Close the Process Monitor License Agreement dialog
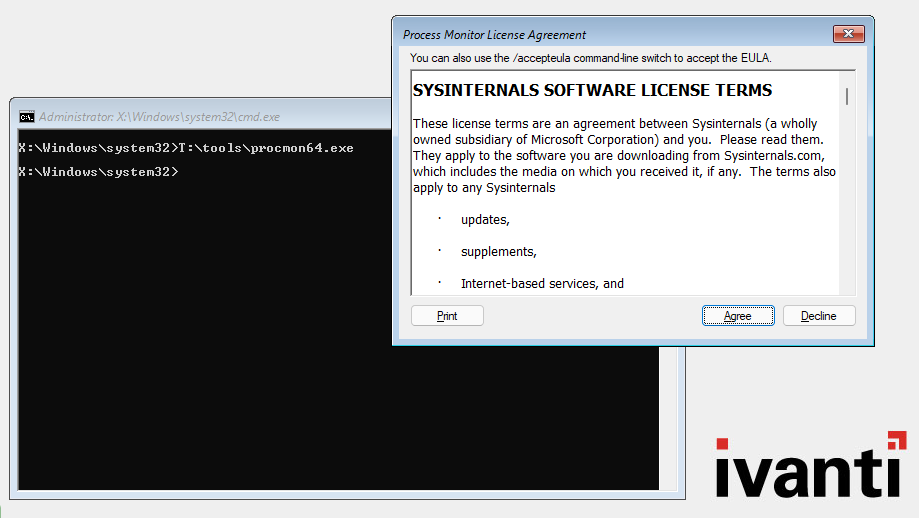Image resolution: width=919 pixels, height=518 pixels. point(848,35)
